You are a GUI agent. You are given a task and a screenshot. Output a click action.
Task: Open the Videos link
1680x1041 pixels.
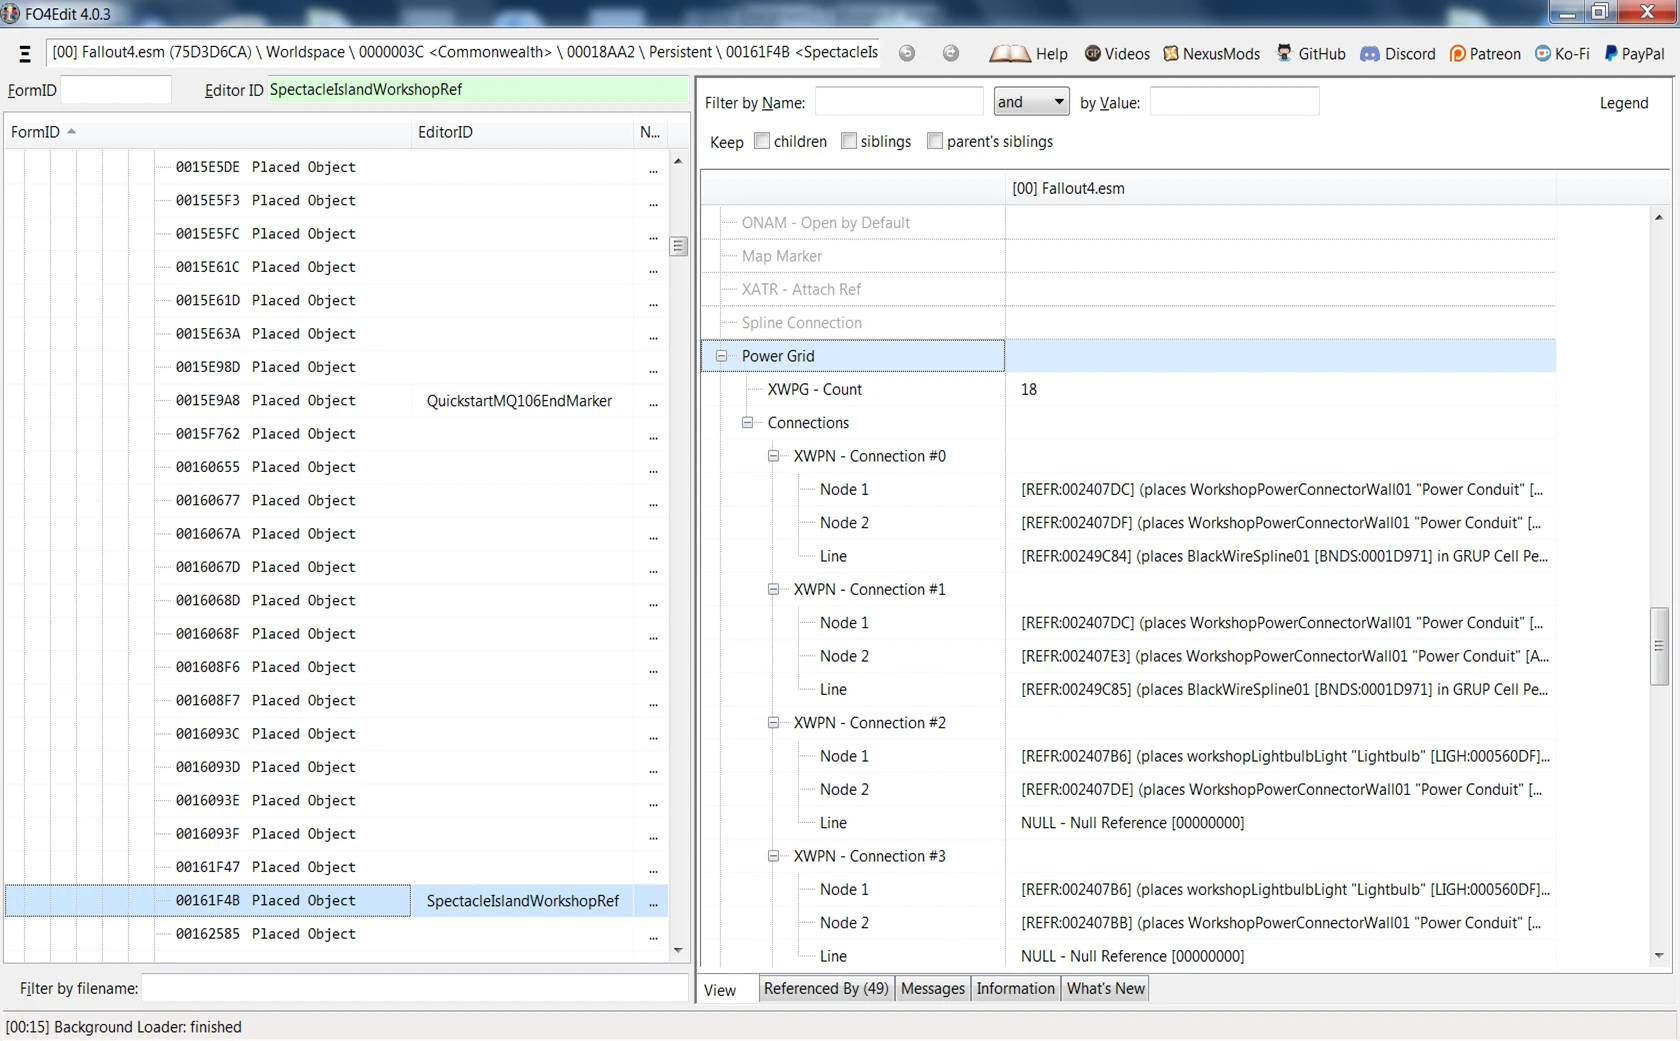[x=1117, y=54]
